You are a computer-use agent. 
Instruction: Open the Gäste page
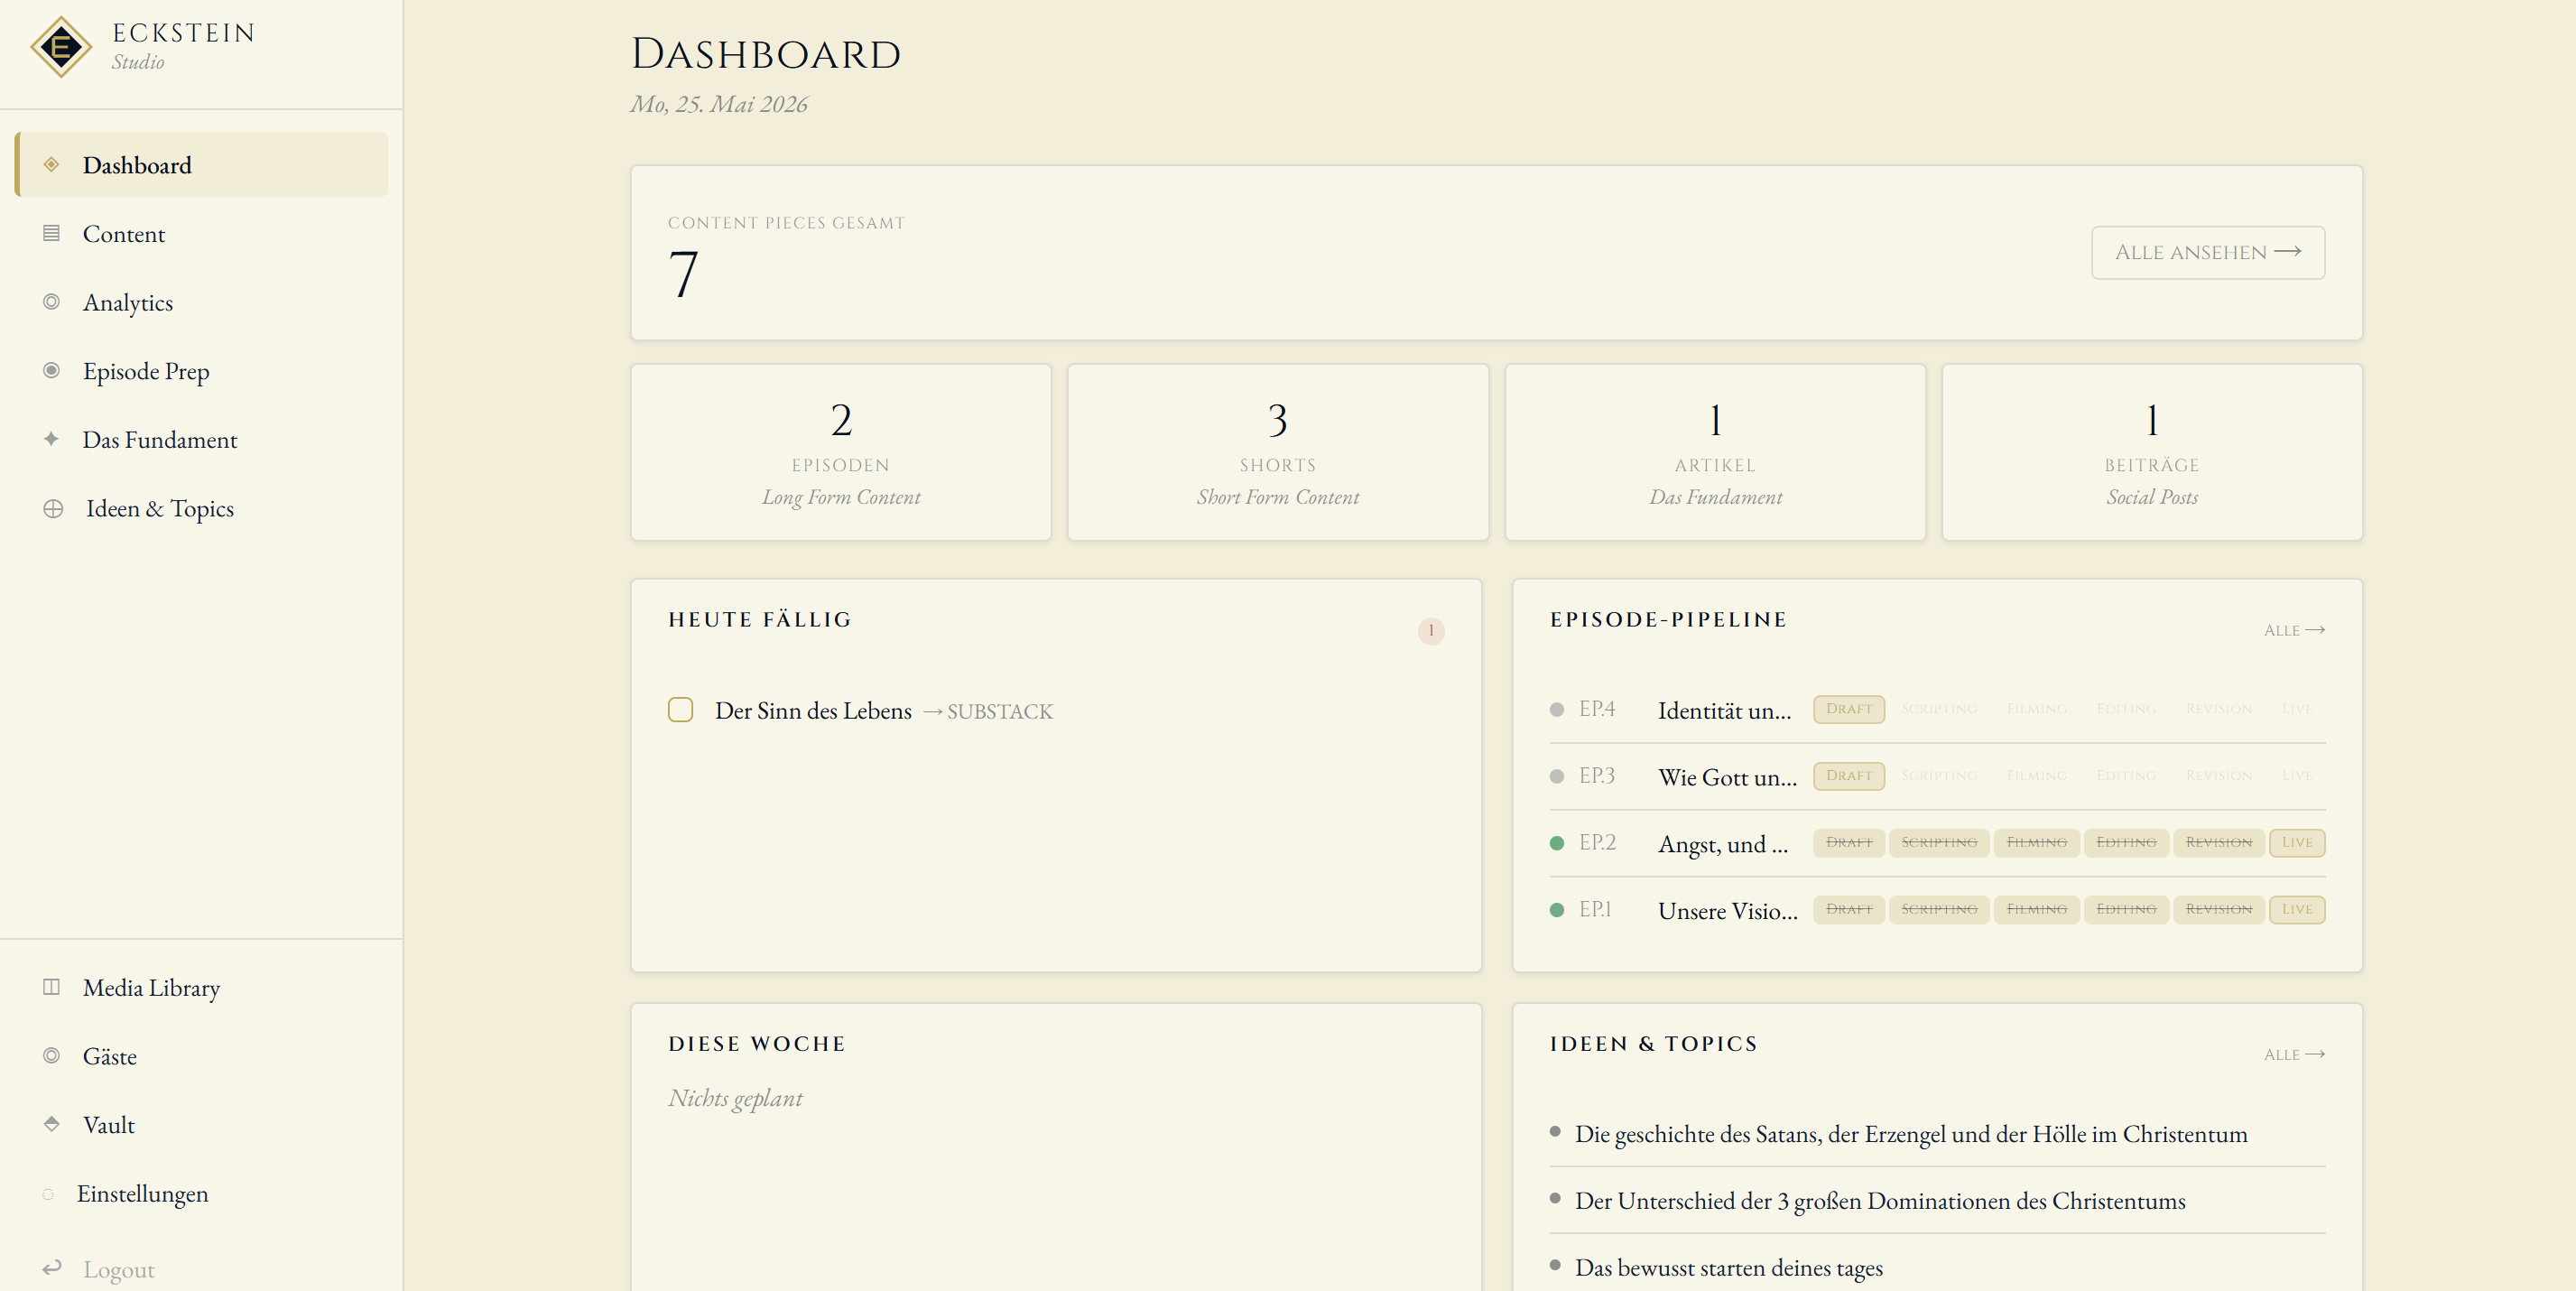point(202,1056)
